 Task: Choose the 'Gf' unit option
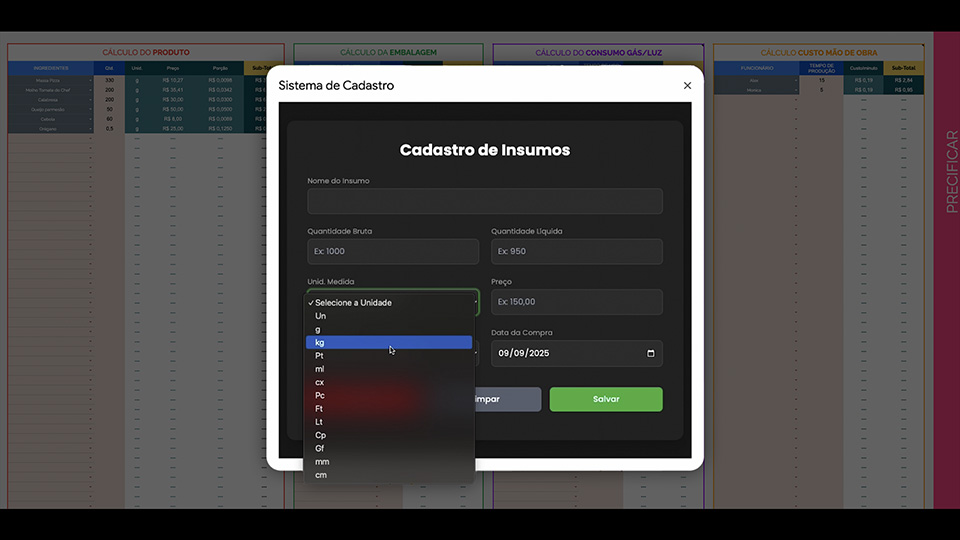click(319, 449)
